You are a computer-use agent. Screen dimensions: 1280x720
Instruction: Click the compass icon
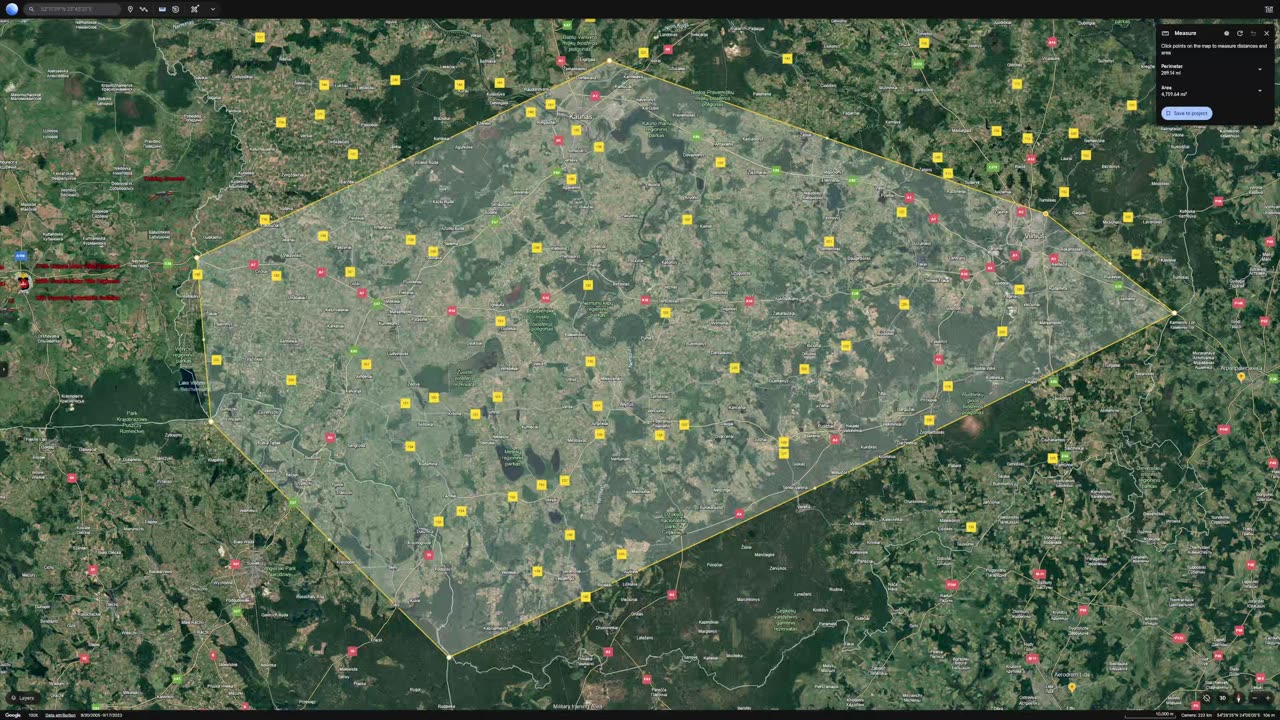pos(1239,698)
